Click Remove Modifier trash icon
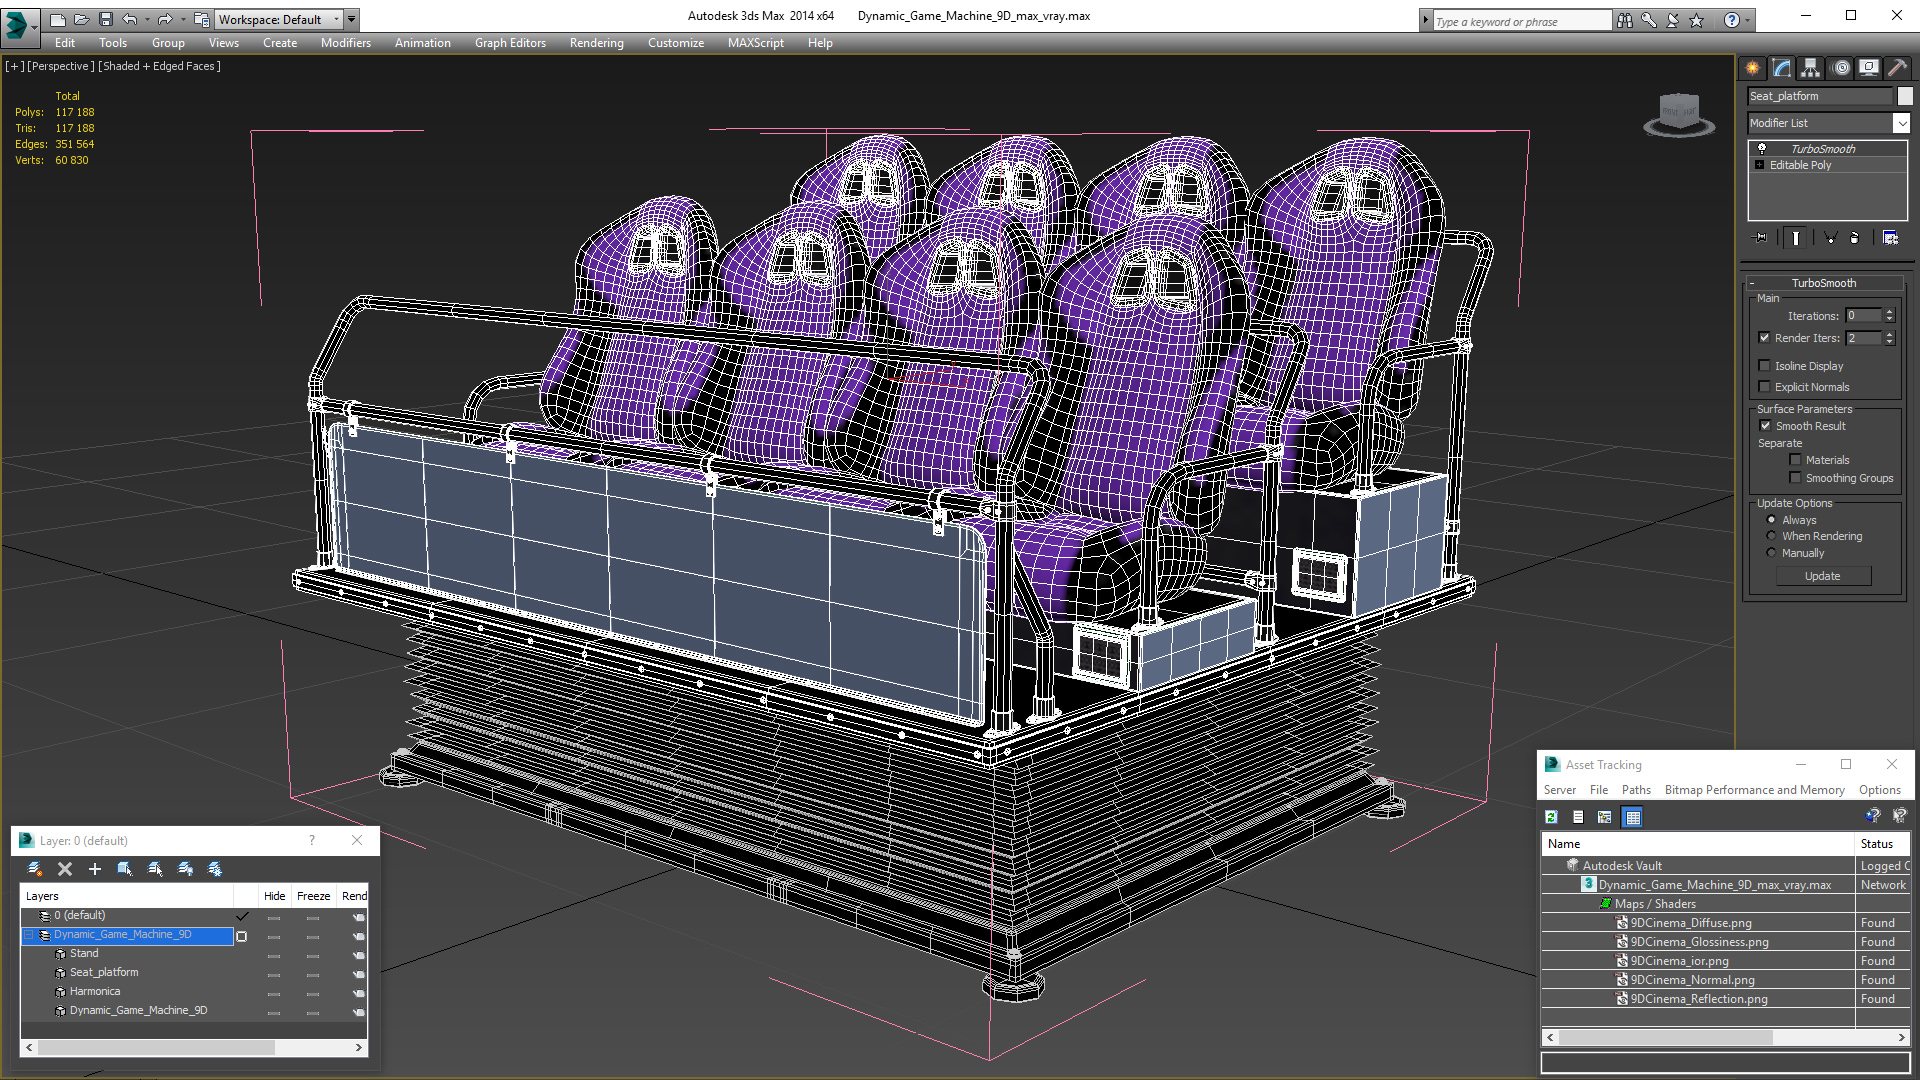The height and width of the screenshot is (1080, 1920). [x=1855, y=238]
